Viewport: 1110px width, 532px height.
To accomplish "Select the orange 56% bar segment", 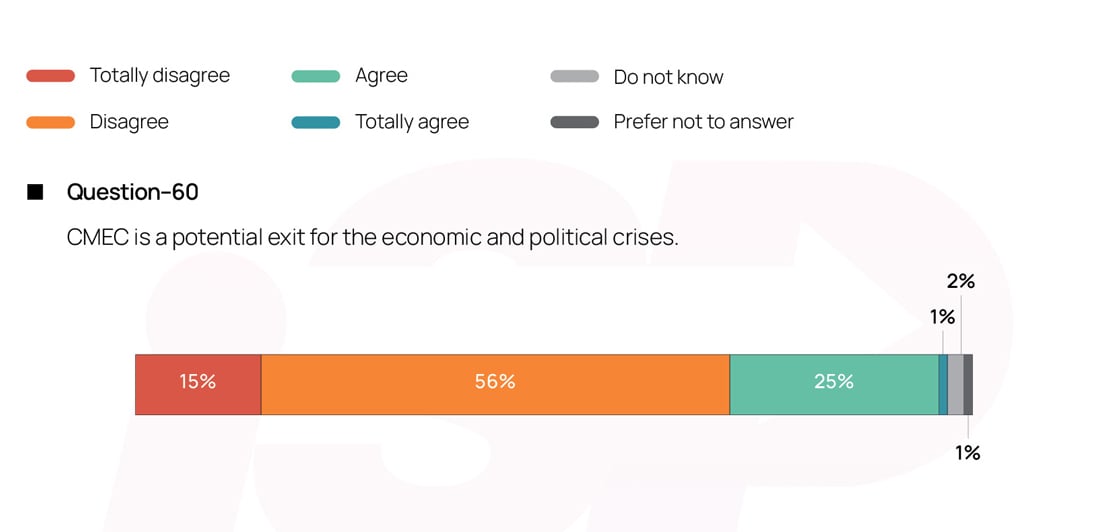I will [x=495, y=383].
